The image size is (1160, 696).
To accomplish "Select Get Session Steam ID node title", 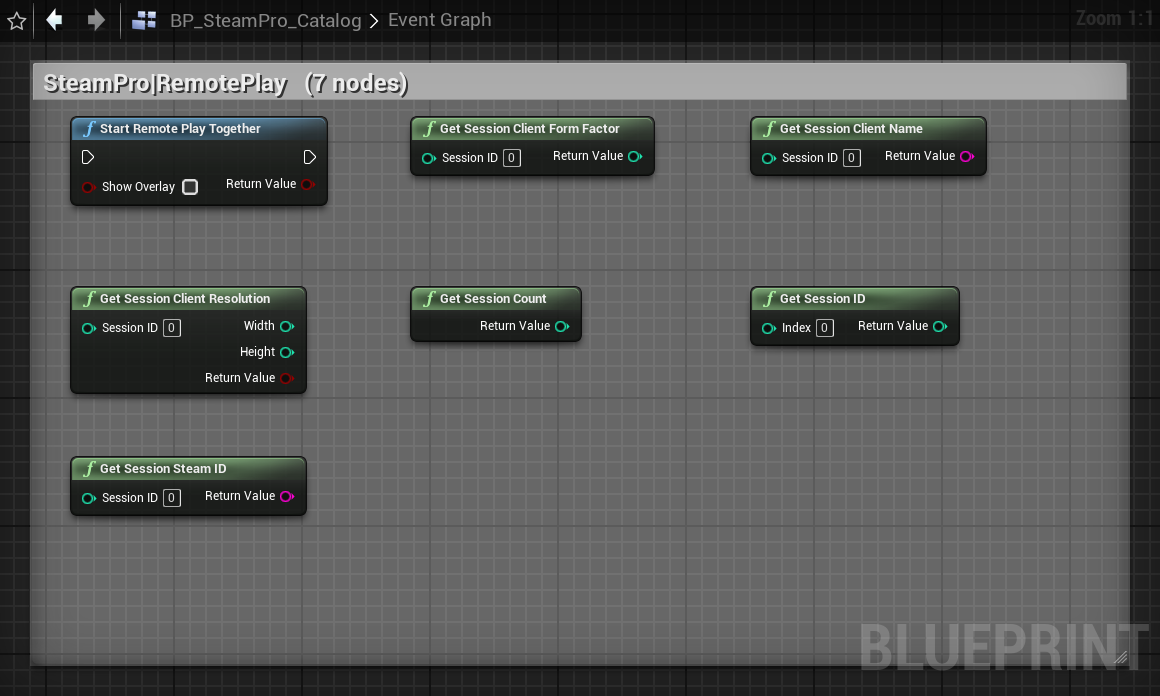I will coord(163,469).
